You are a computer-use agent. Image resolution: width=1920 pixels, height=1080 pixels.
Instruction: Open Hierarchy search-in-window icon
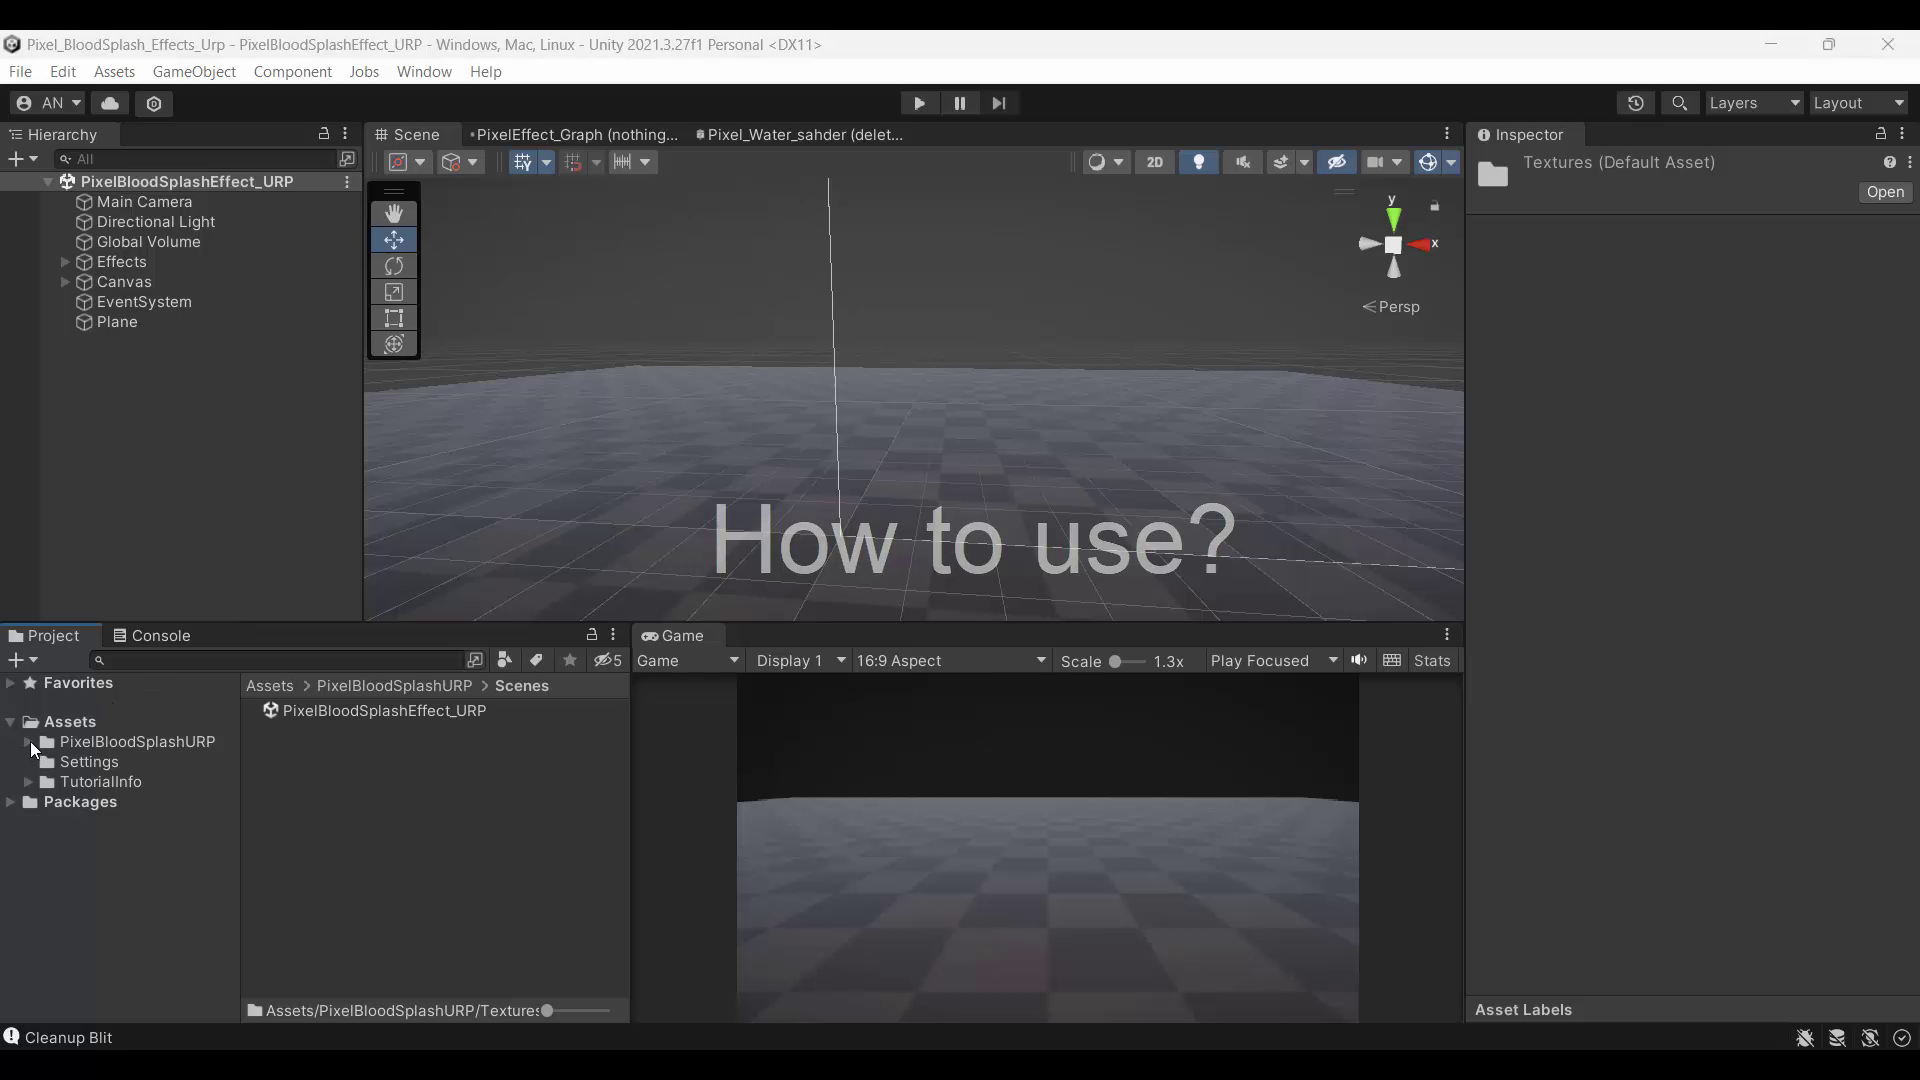pos(347,159)
